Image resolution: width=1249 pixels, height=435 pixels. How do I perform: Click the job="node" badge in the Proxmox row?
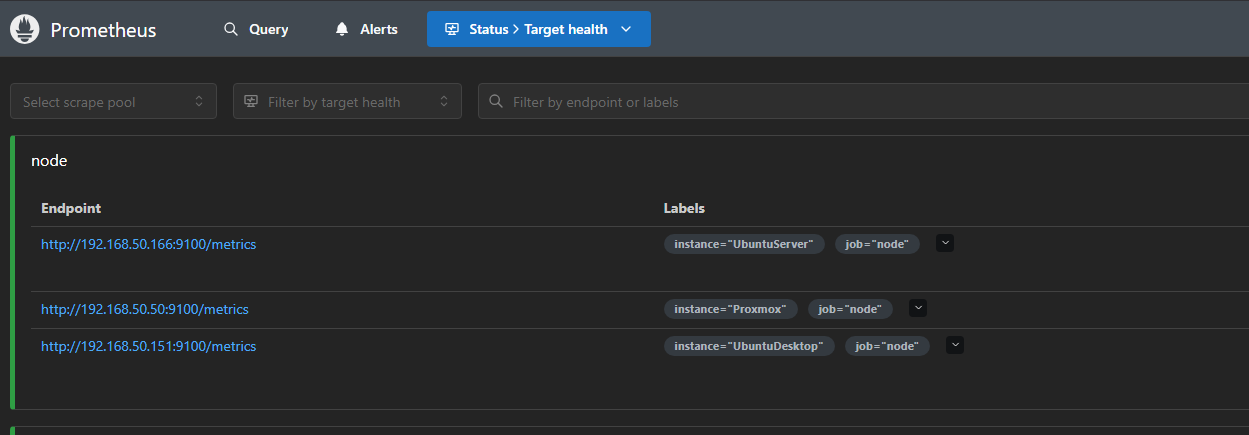851,309
